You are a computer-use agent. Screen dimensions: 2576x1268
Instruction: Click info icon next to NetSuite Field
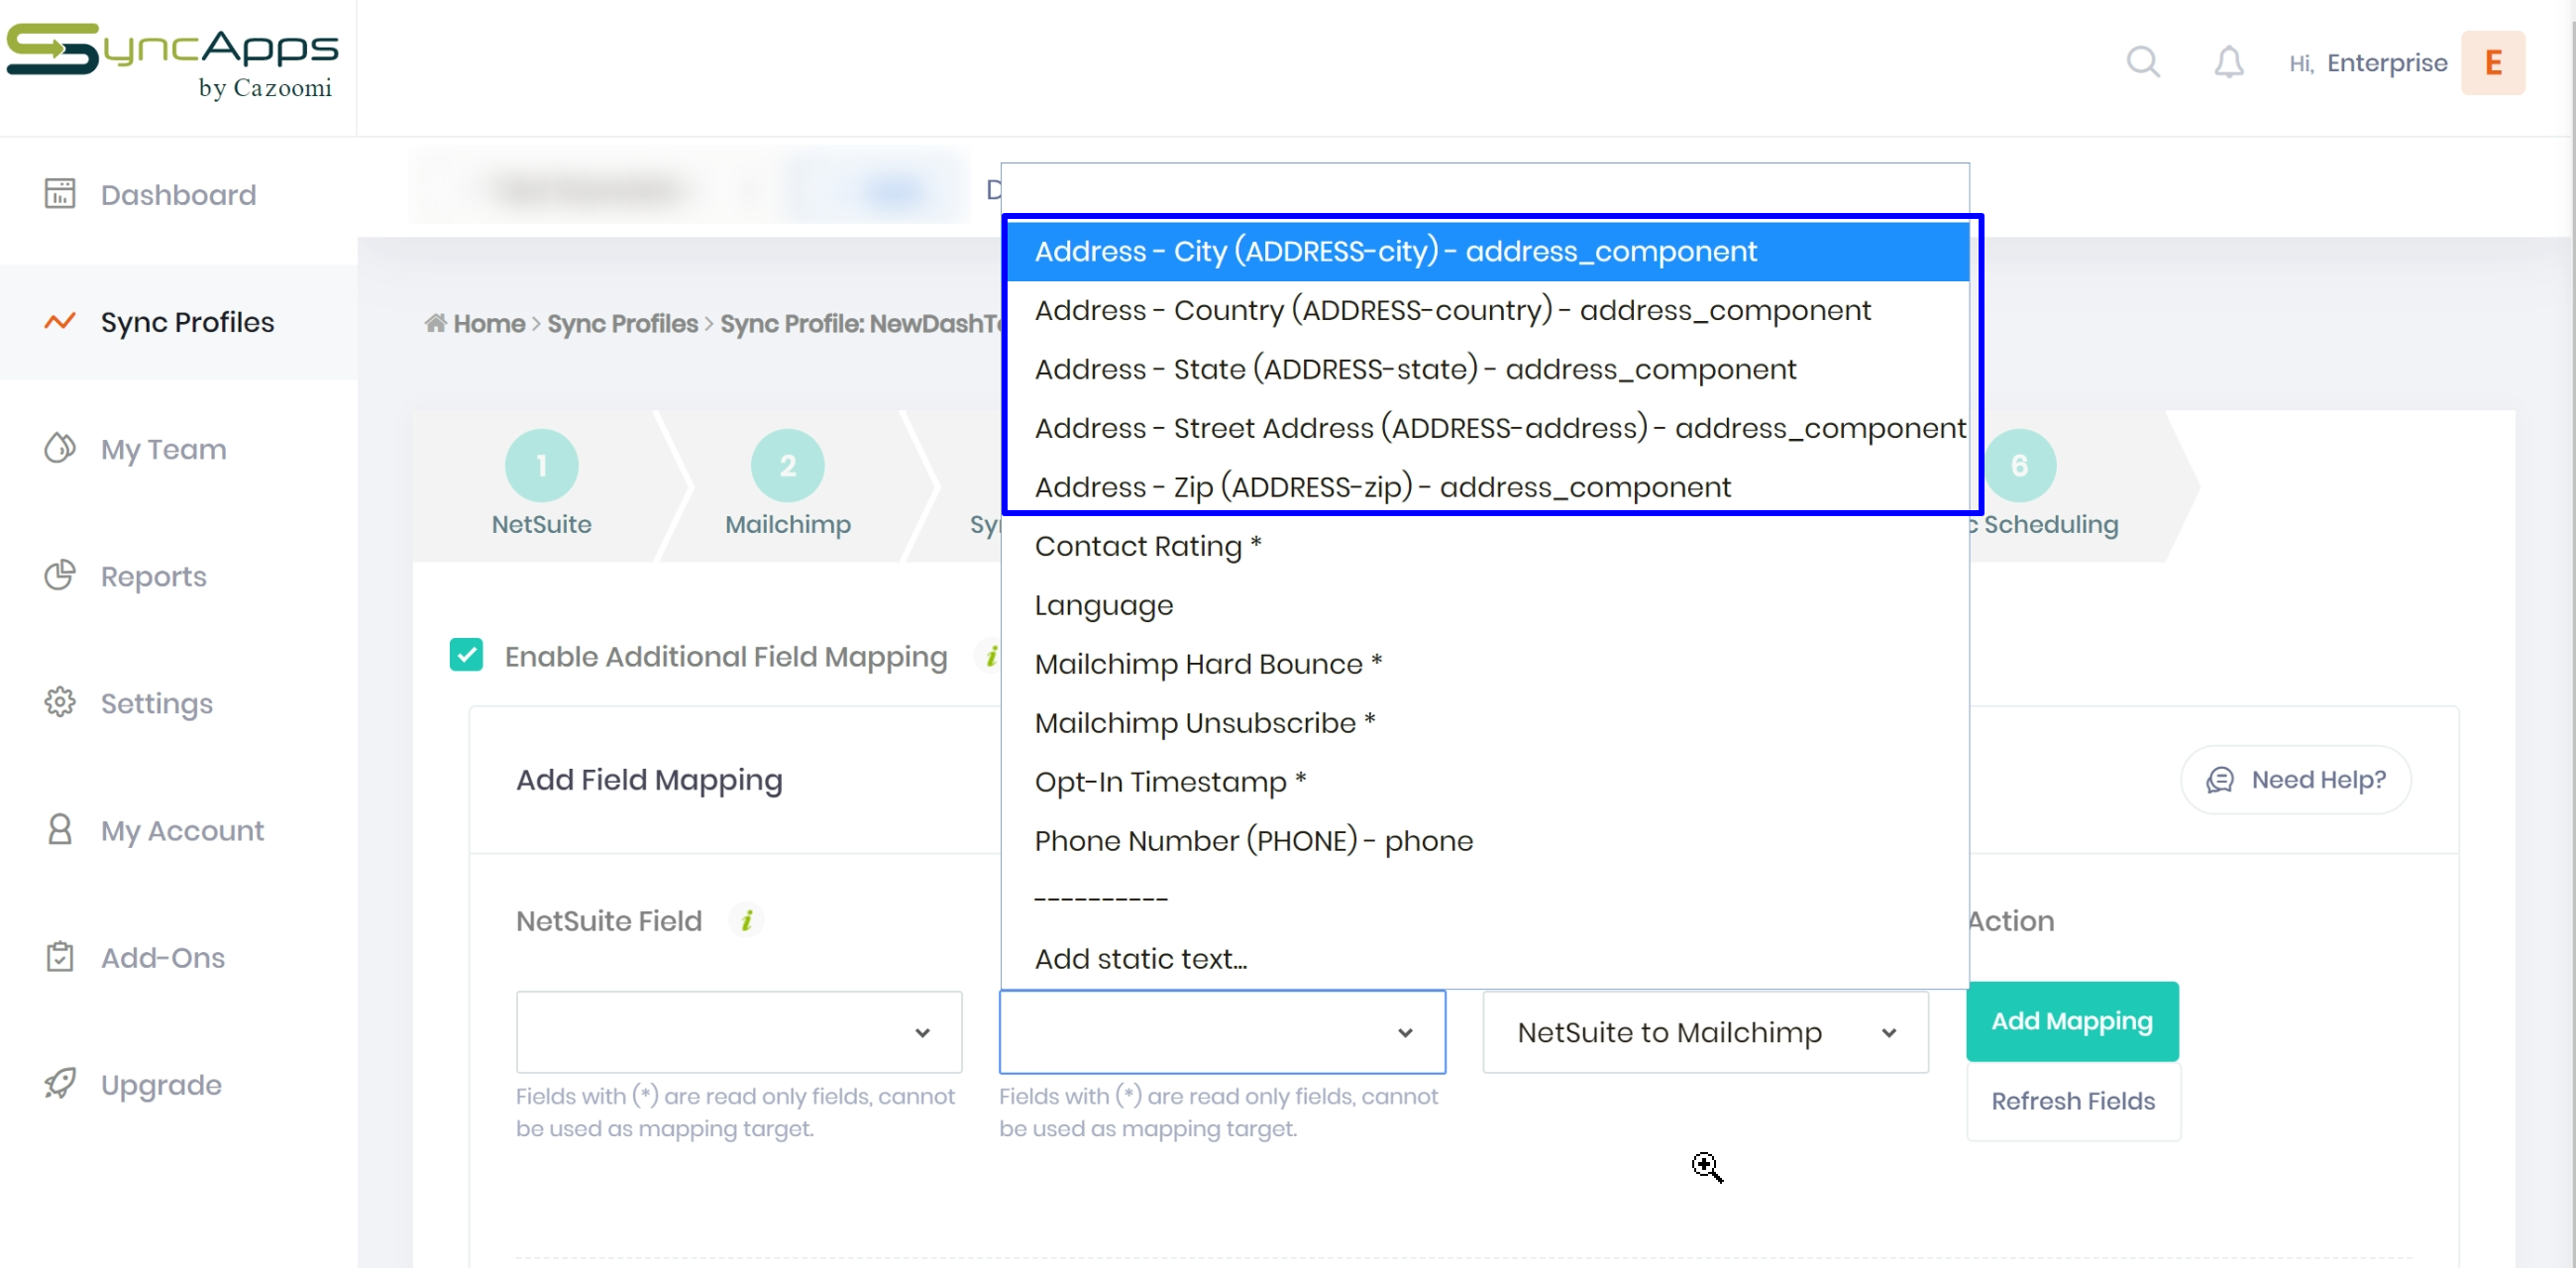[x=746, y=920]
